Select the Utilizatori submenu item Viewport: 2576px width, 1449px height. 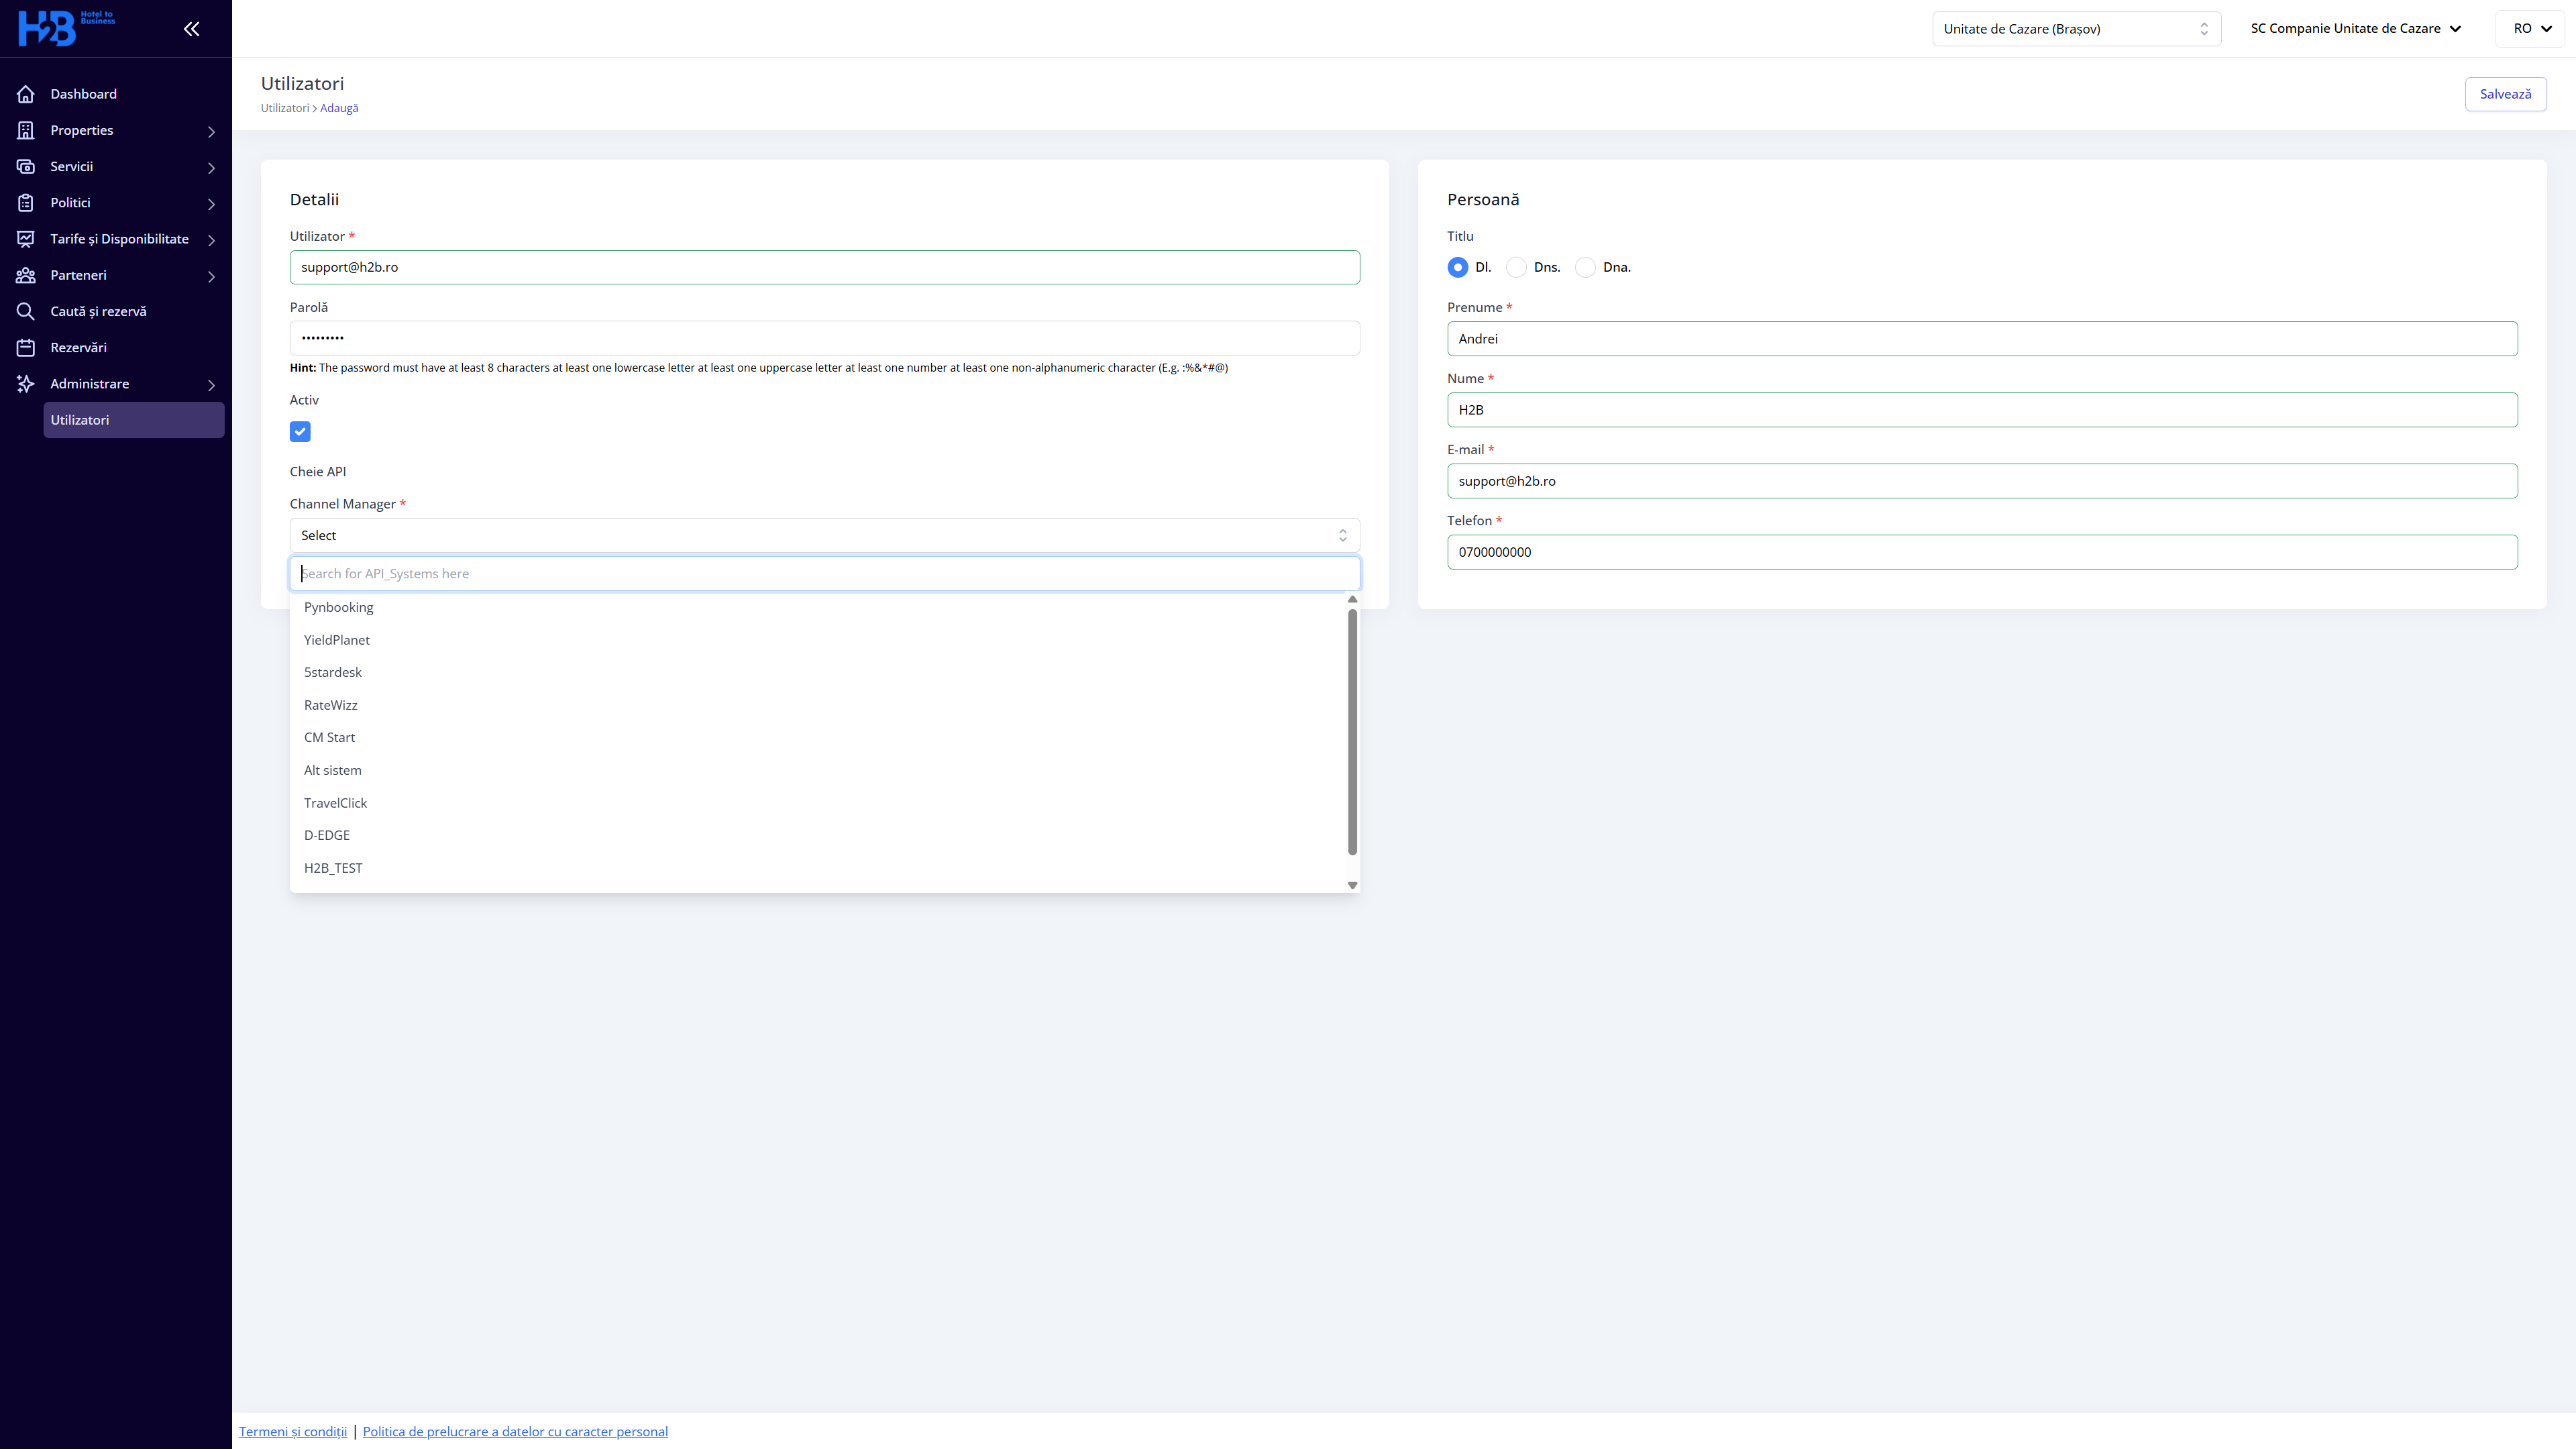(x=134, y=420)
